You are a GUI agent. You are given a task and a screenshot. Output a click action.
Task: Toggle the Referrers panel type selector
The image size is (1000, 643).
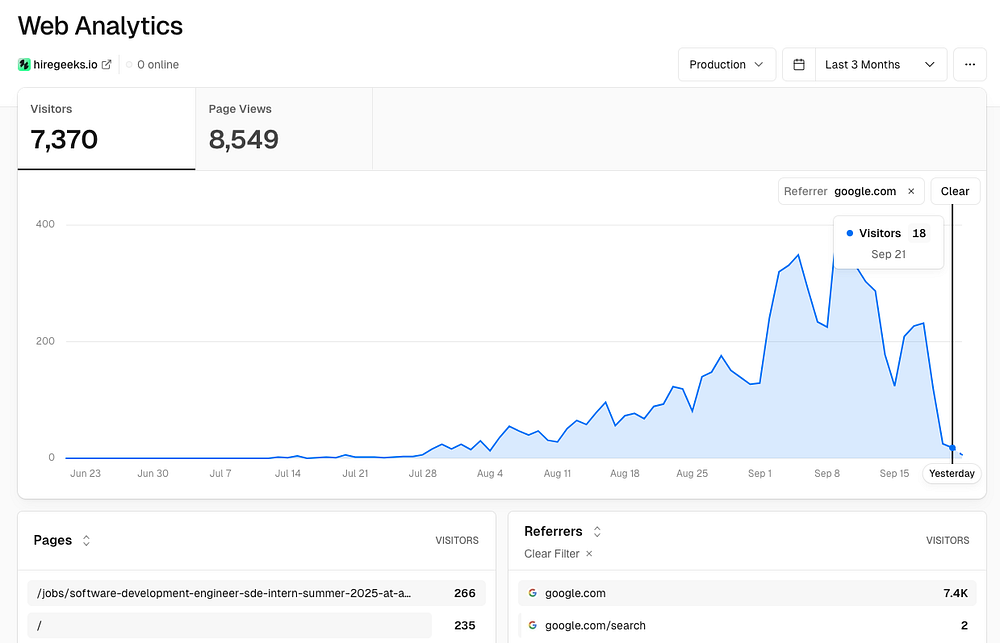[597, 531]
